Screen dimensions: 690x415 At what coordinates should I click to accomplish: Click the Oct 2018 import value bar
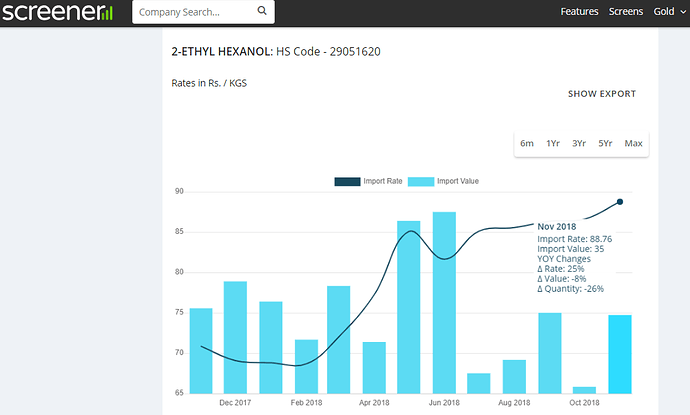585,389
